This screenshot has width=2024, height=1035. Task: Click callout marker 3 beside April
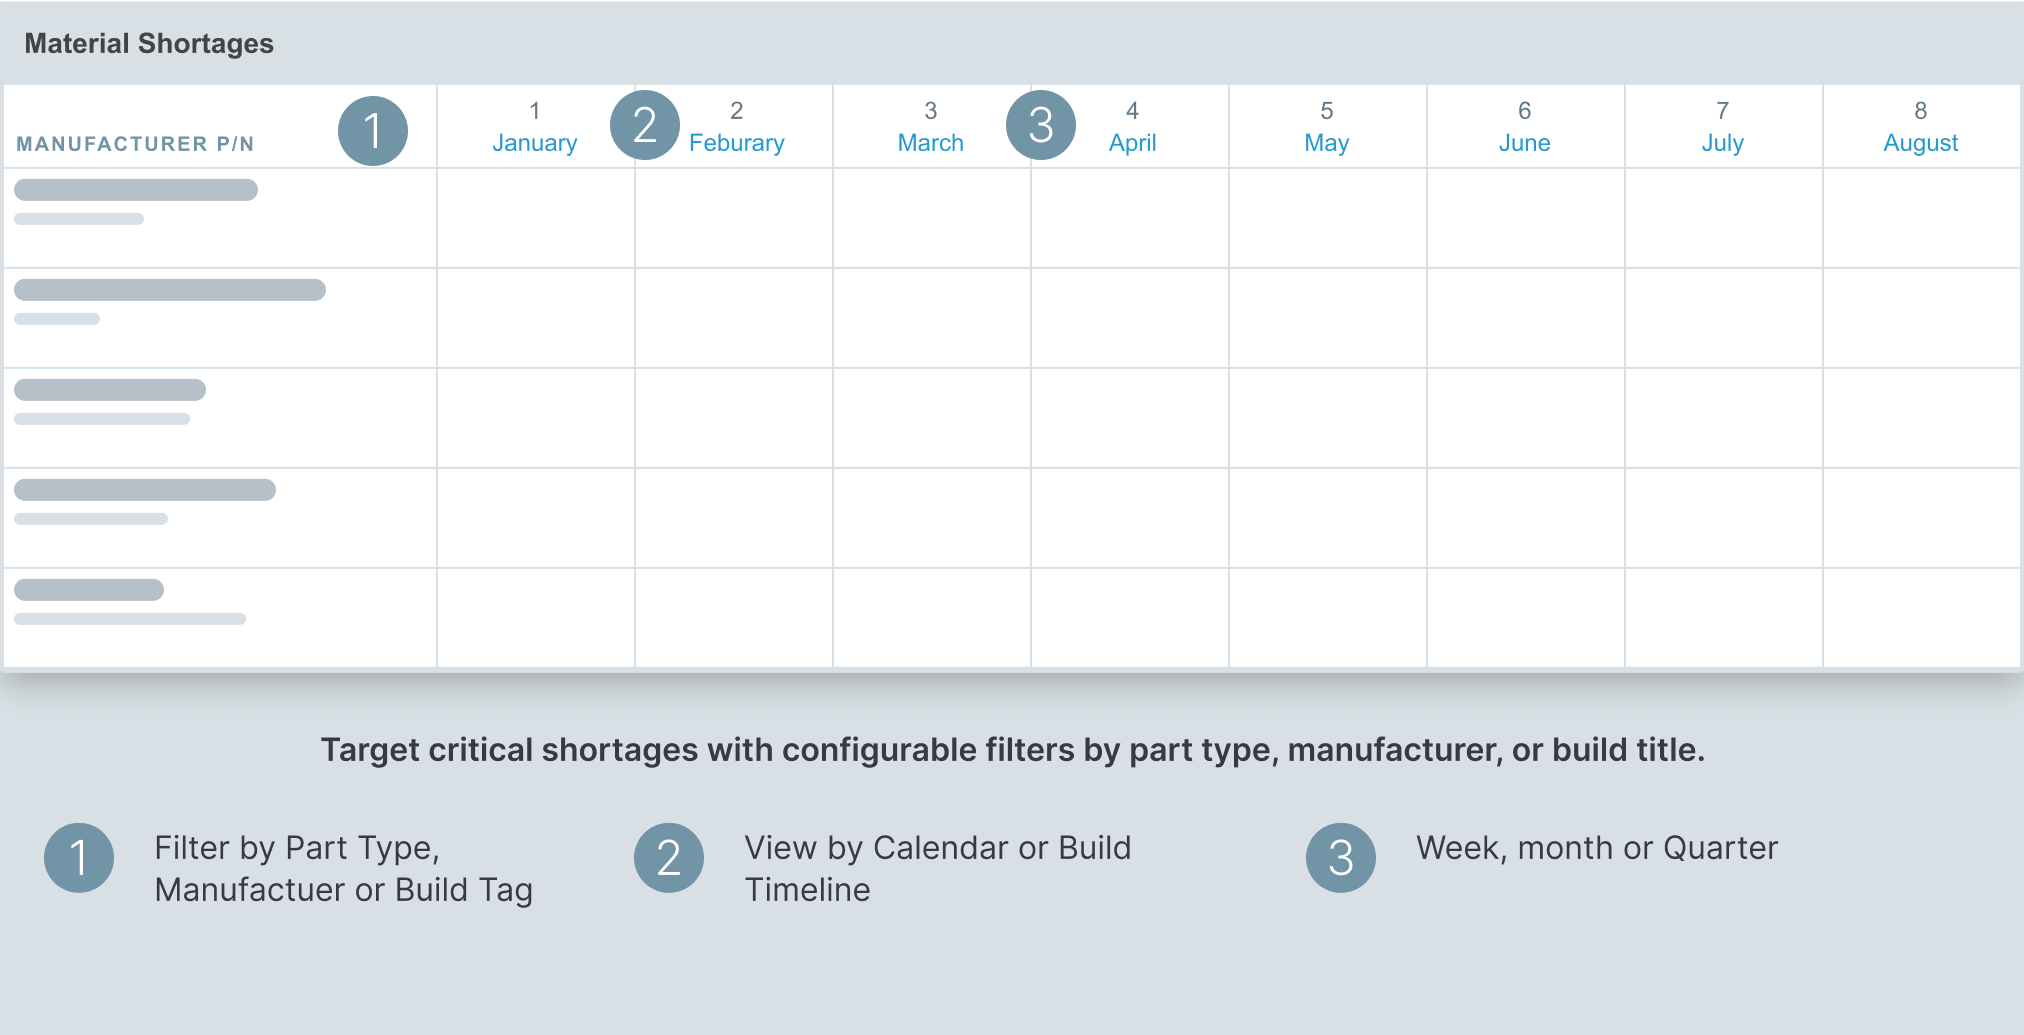coord(1041,125)
